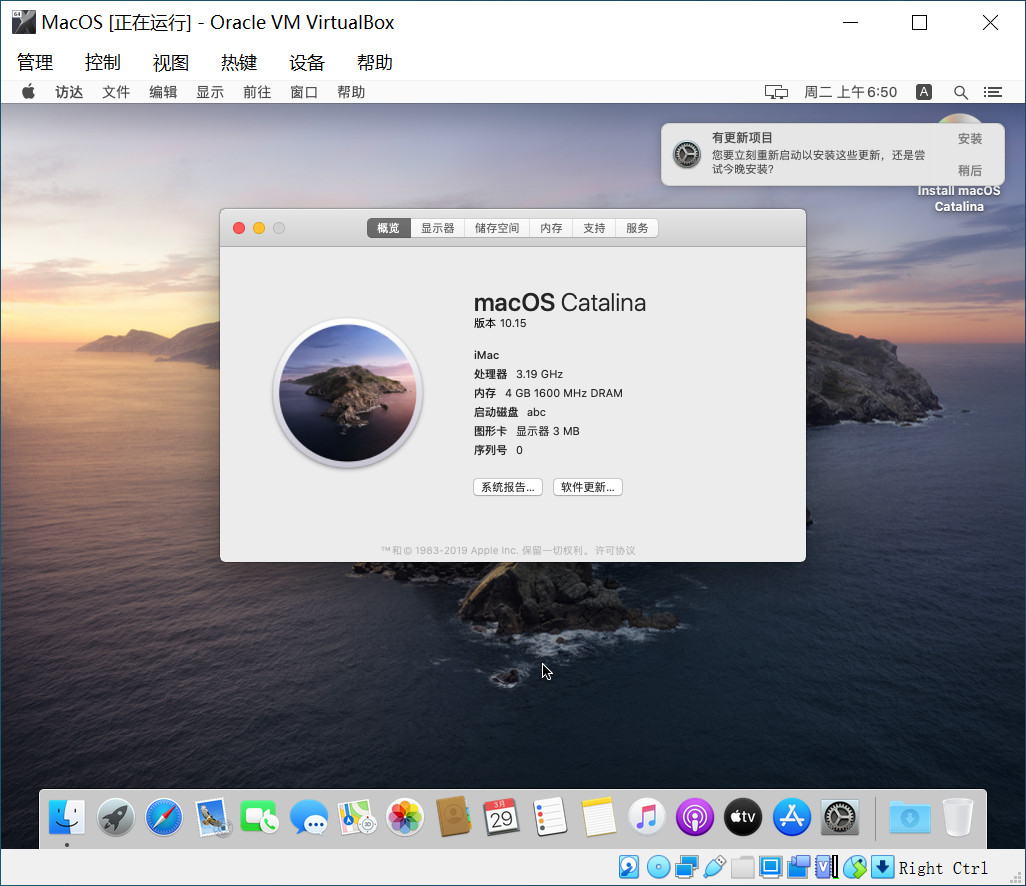
Task: Open VirtualBox 视图 menu
Action: tap(171, 62)
